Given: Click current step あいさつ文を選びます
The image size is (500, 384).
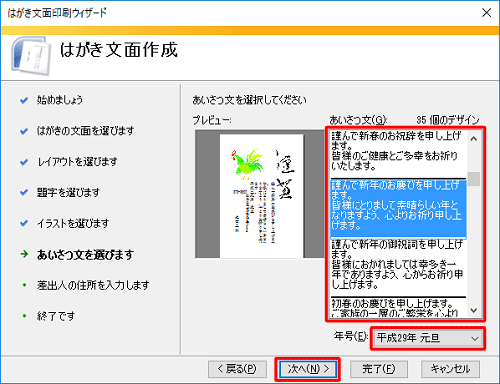Looking at the screenshot, I should (86, 254).
